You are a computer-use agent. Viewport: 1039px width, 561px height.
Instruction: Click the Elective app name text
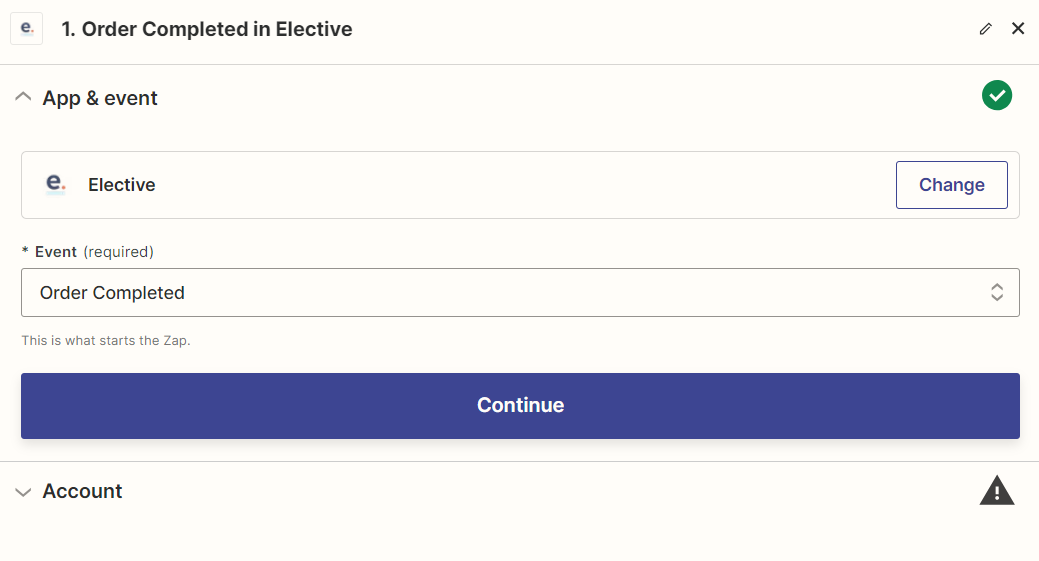122,185
